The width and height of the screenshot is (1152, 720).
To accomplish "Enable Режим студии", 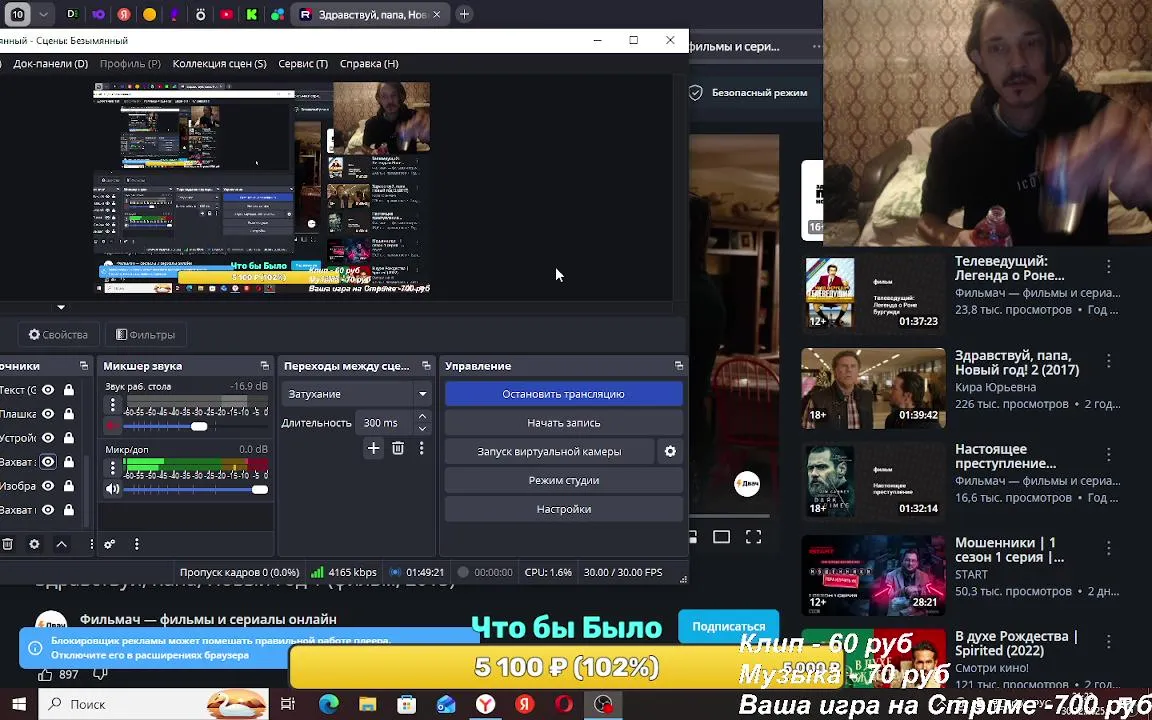I will tap(564, 480).
